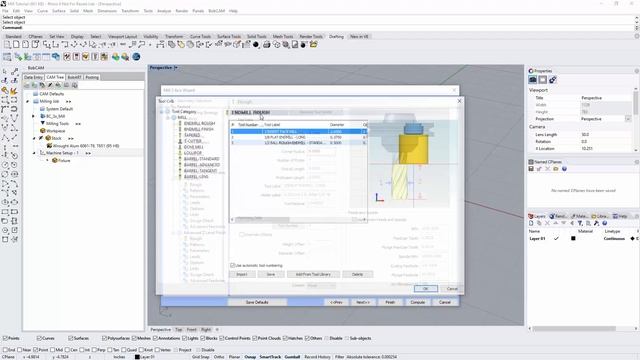640x360 pixels.
Task: Select LOLLIPOP in tool category tree
Action: tap(193, 153)
